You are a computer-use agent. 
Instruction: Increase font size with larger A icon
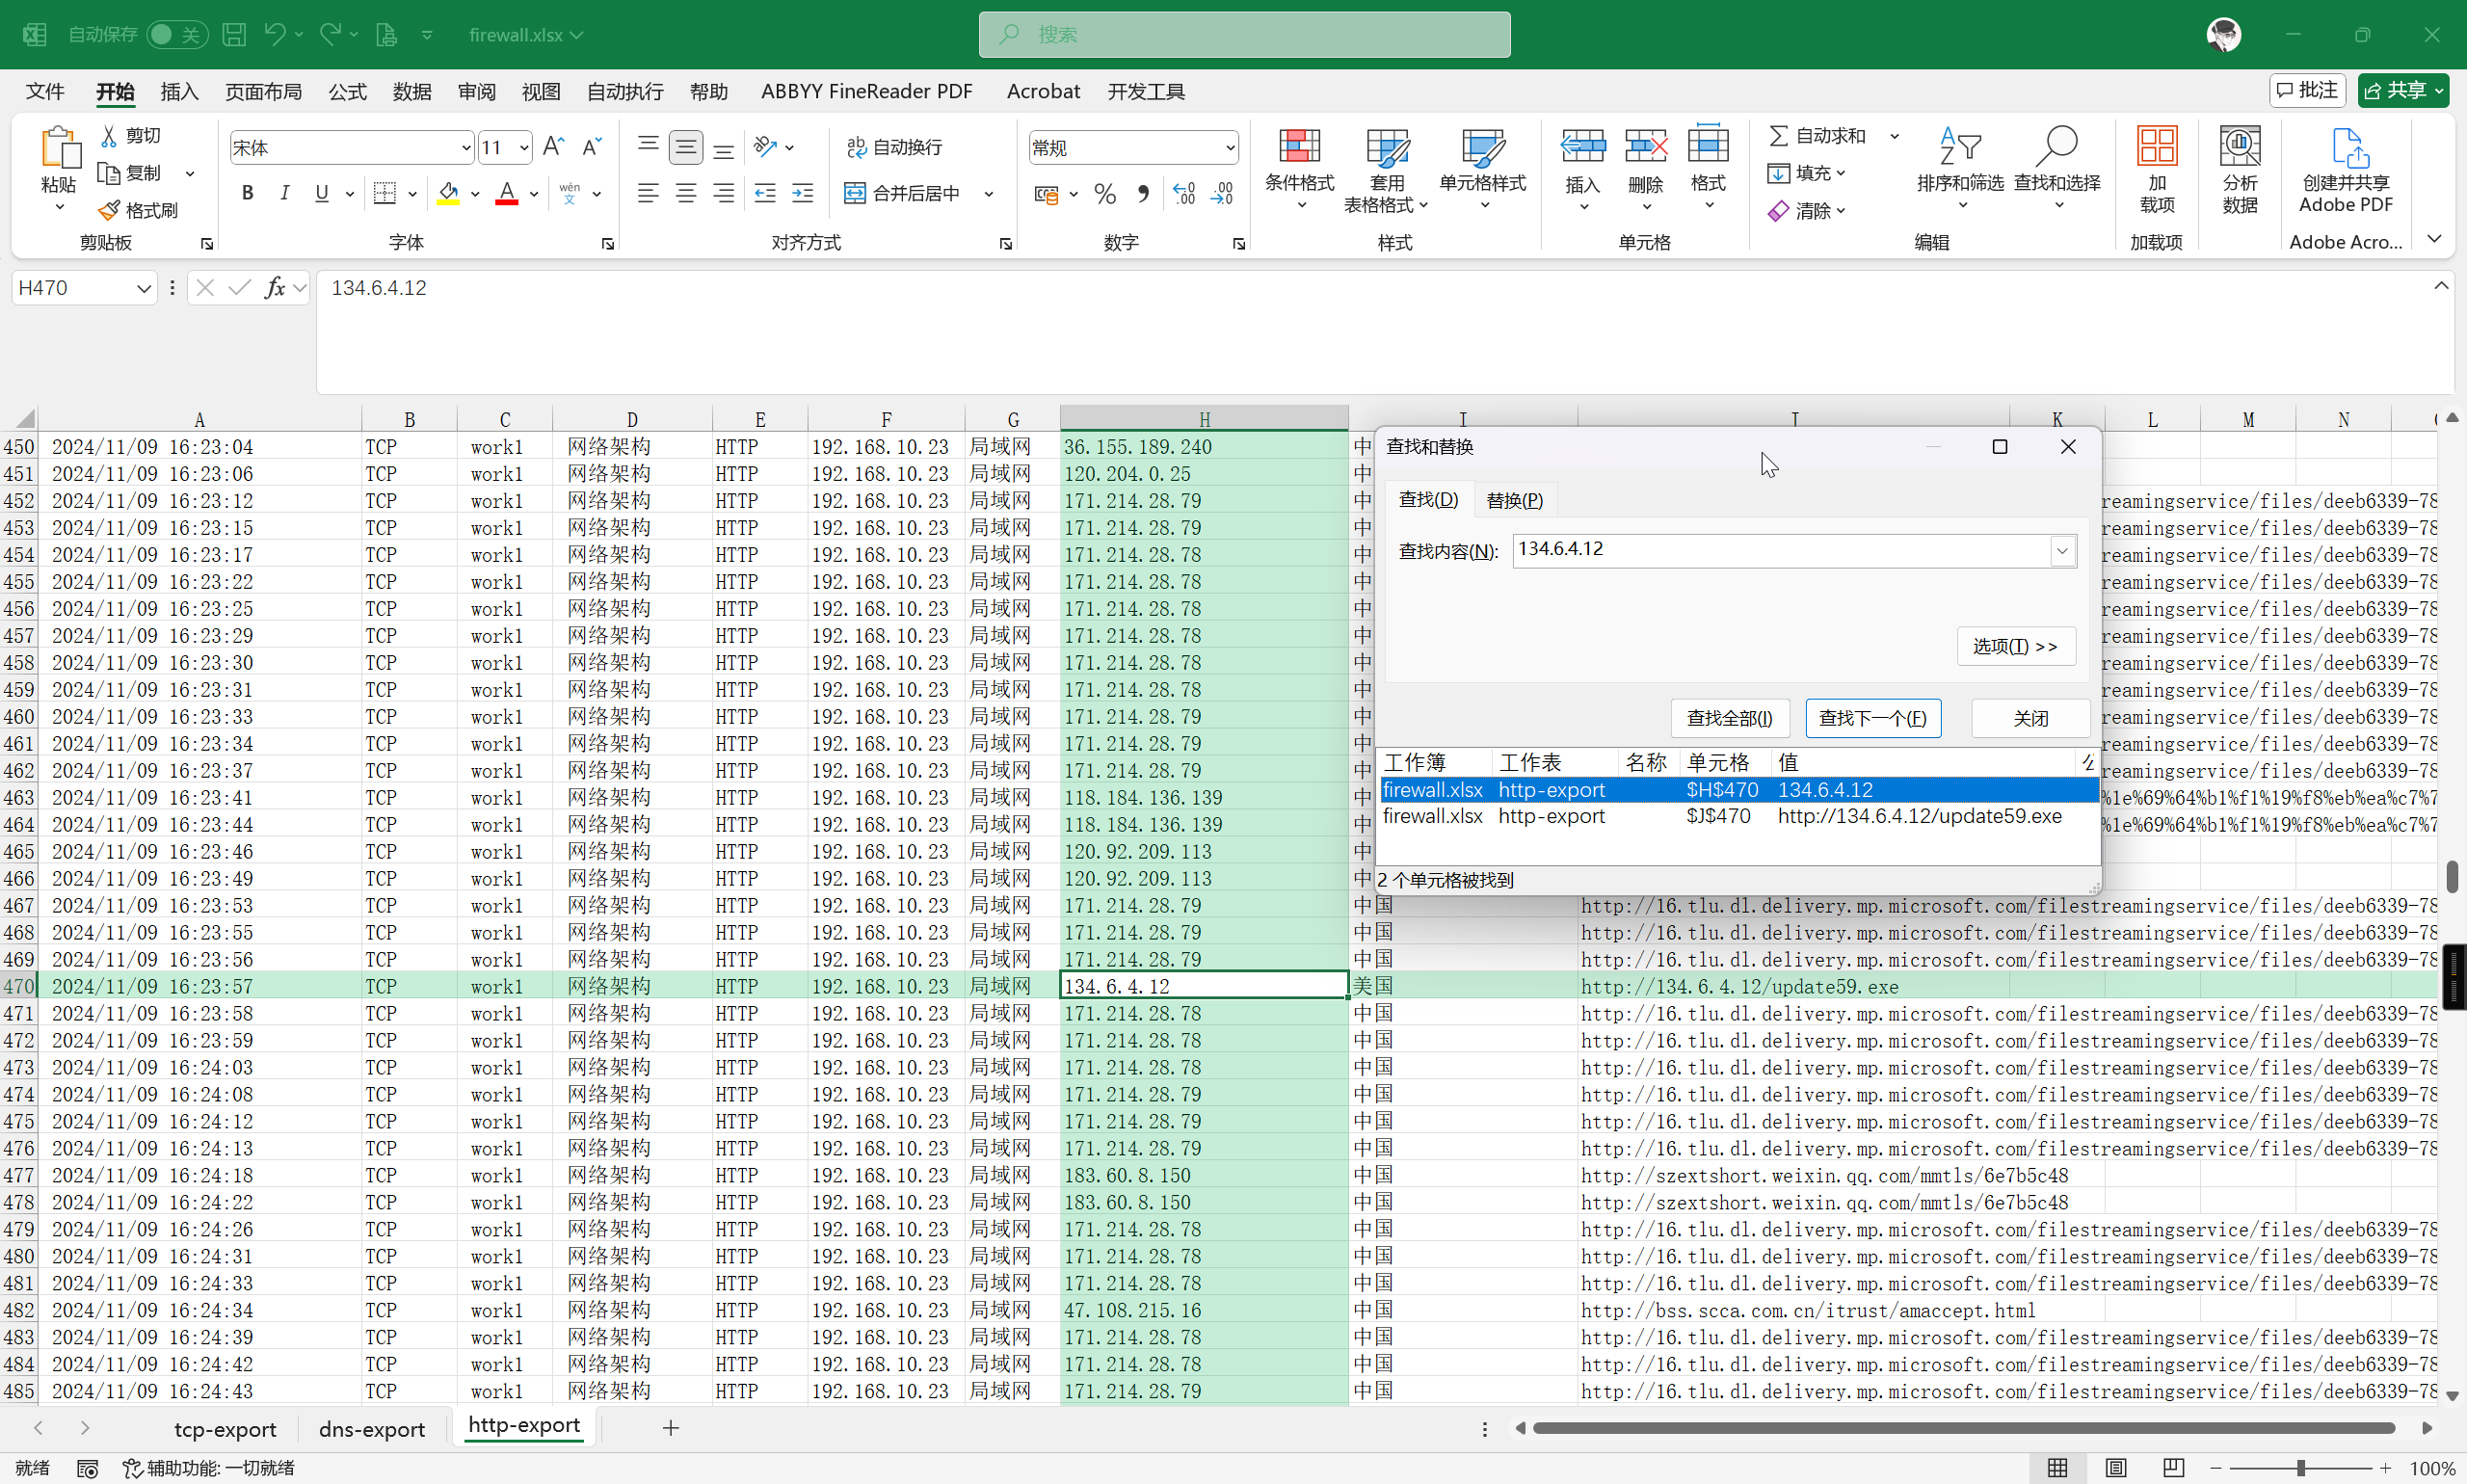(553, 148)
